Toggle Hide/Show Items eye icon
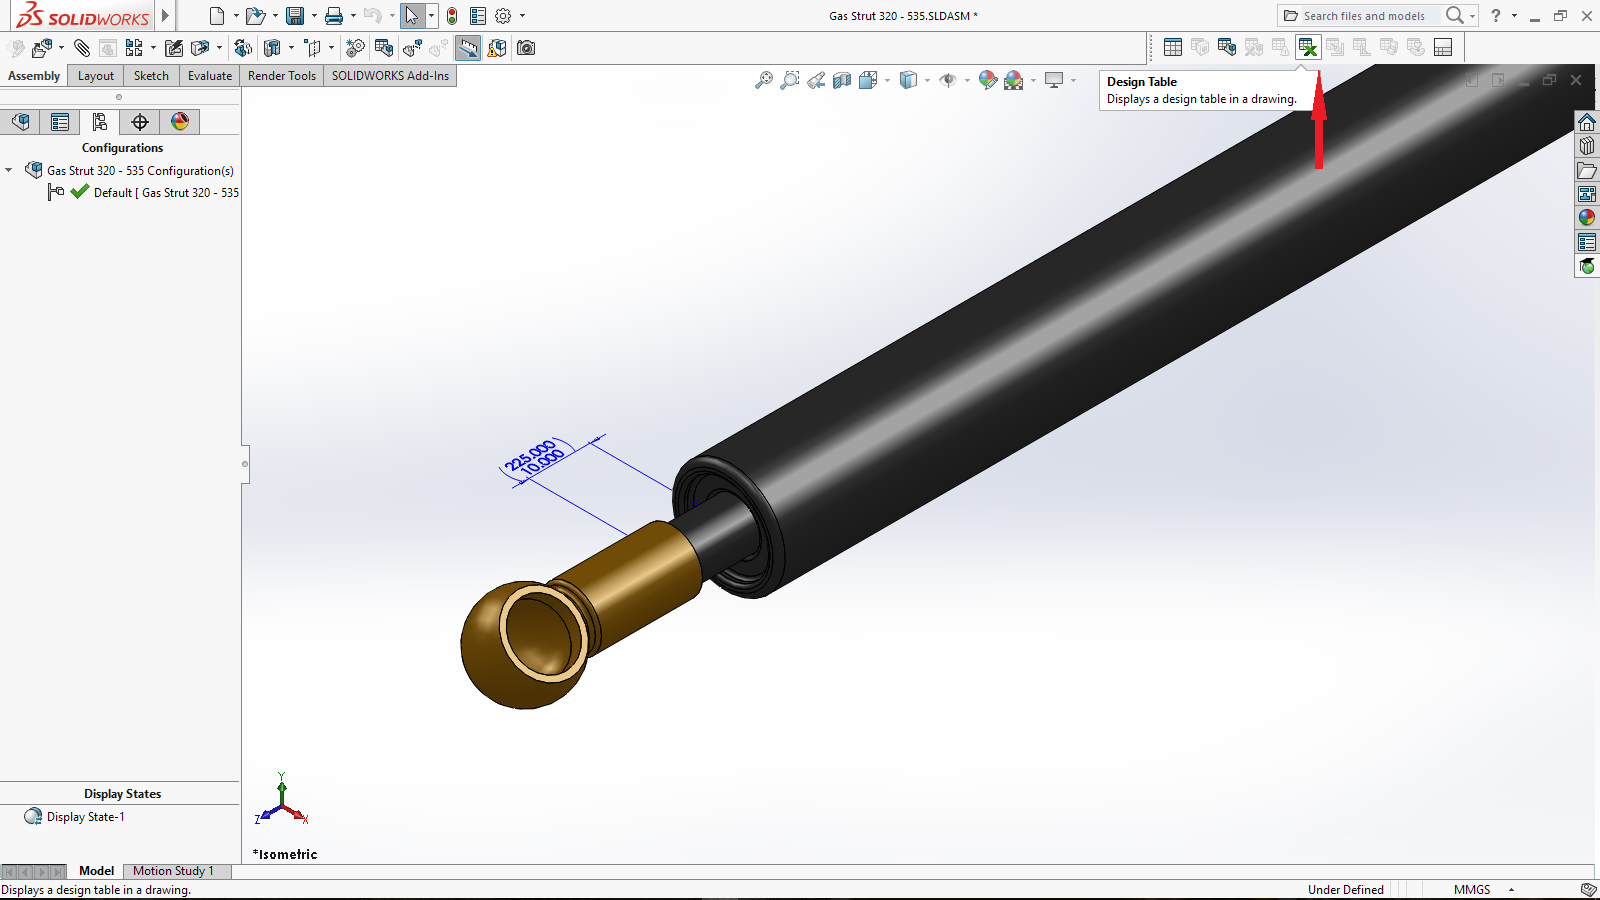1600x900 pixels. tap(947, 81)
